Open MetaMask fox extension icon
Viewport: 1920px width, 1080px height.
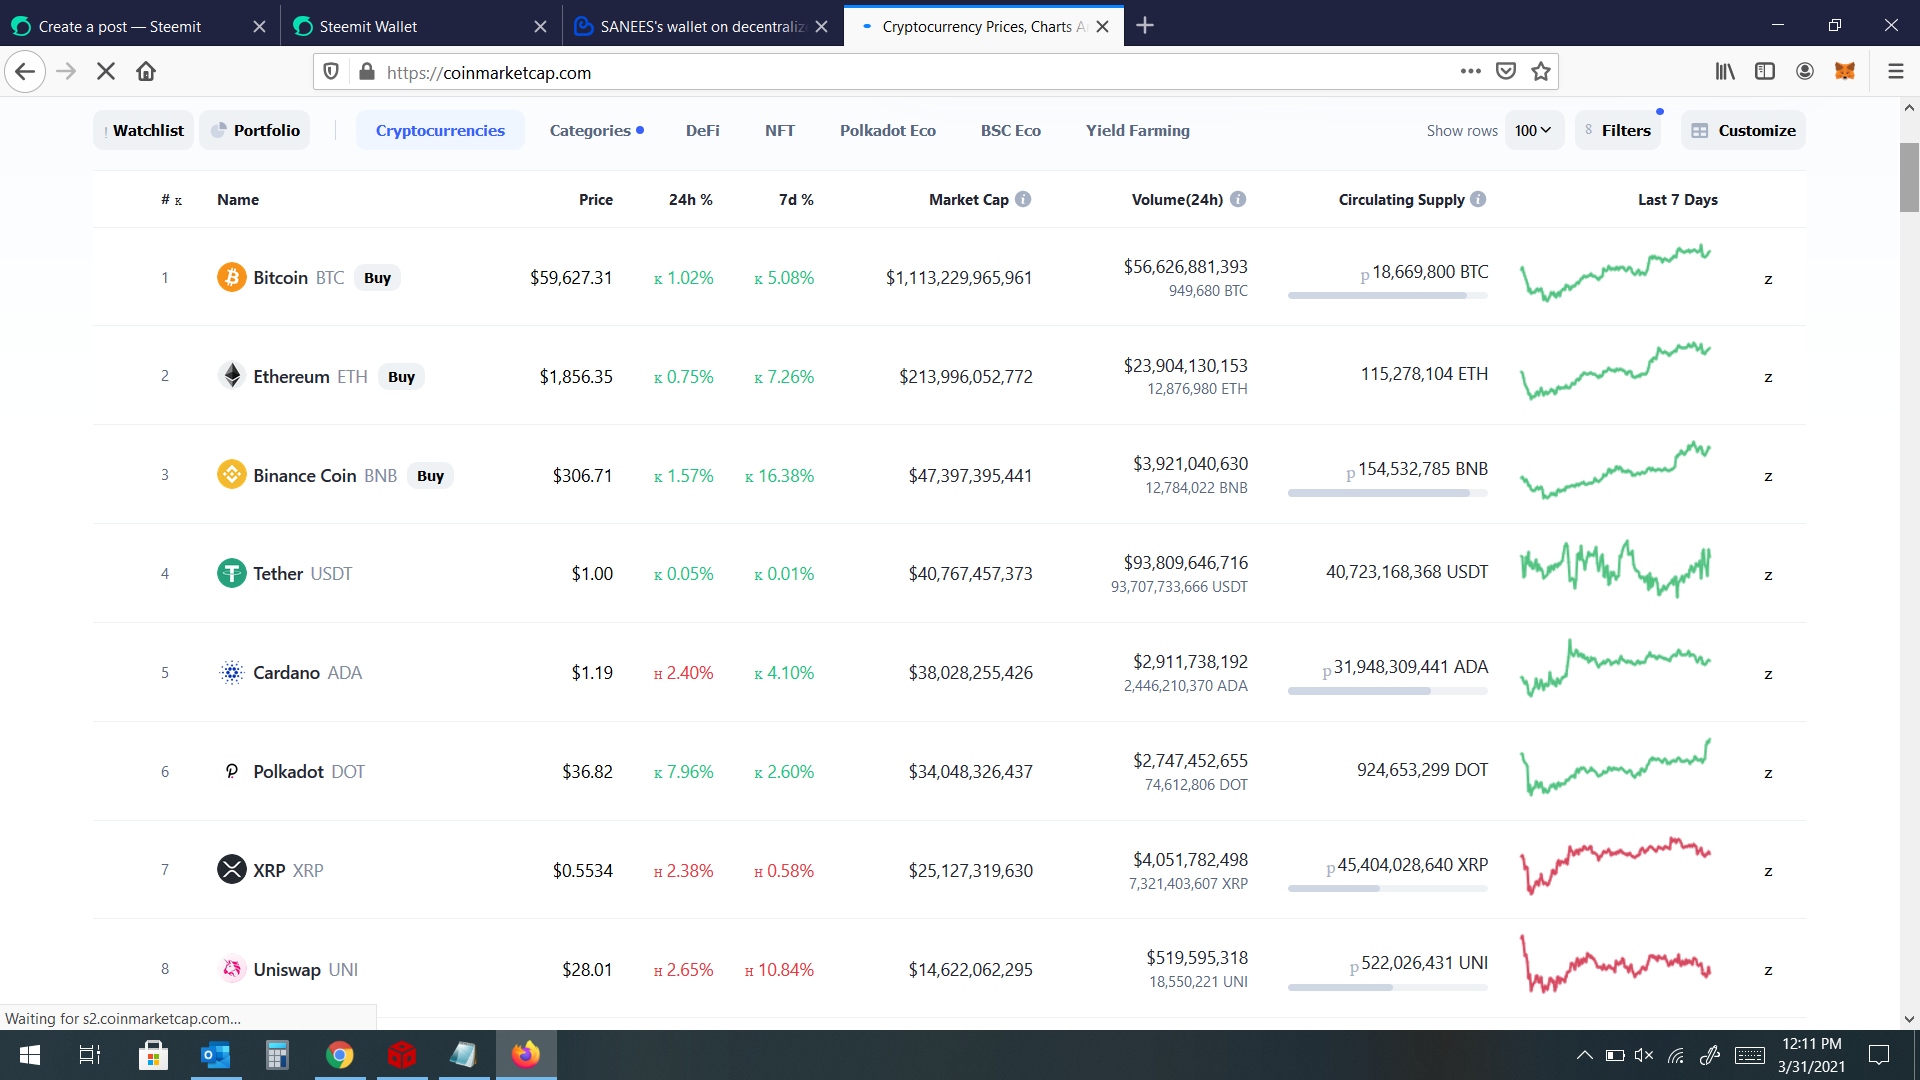coord(1844,71)
